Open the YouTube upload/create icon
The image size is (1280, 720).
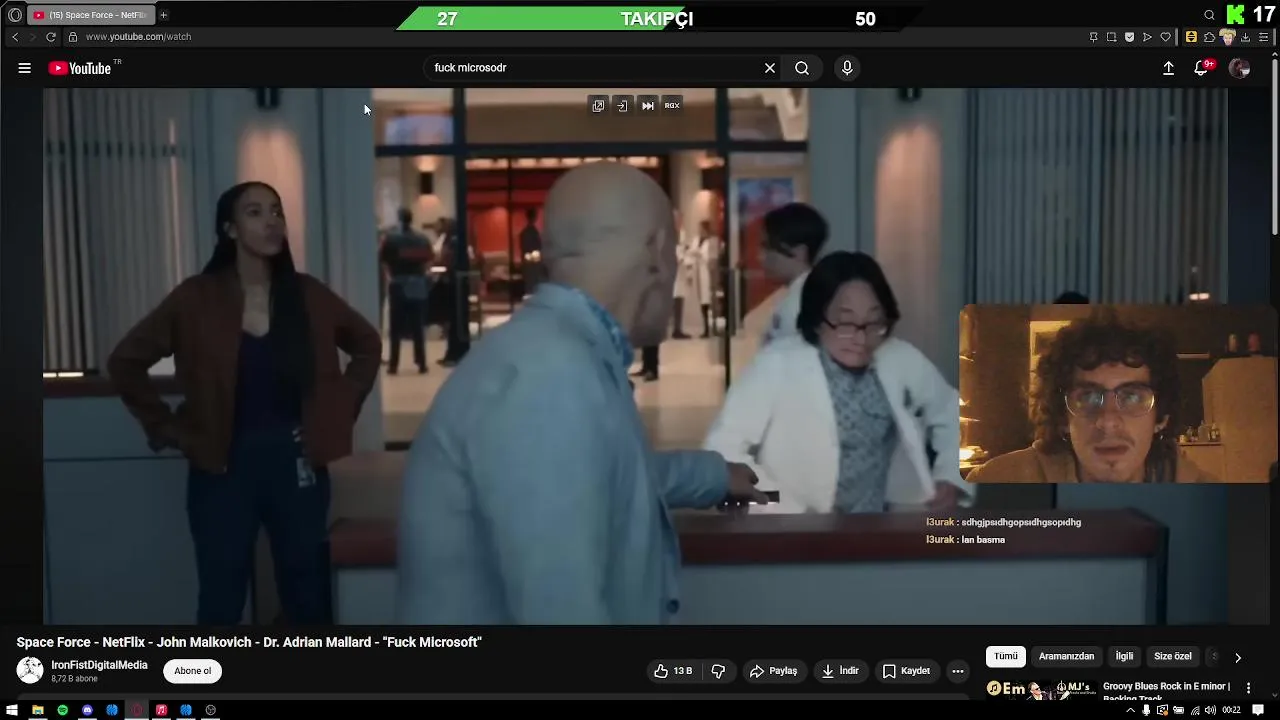[1168, 68]
